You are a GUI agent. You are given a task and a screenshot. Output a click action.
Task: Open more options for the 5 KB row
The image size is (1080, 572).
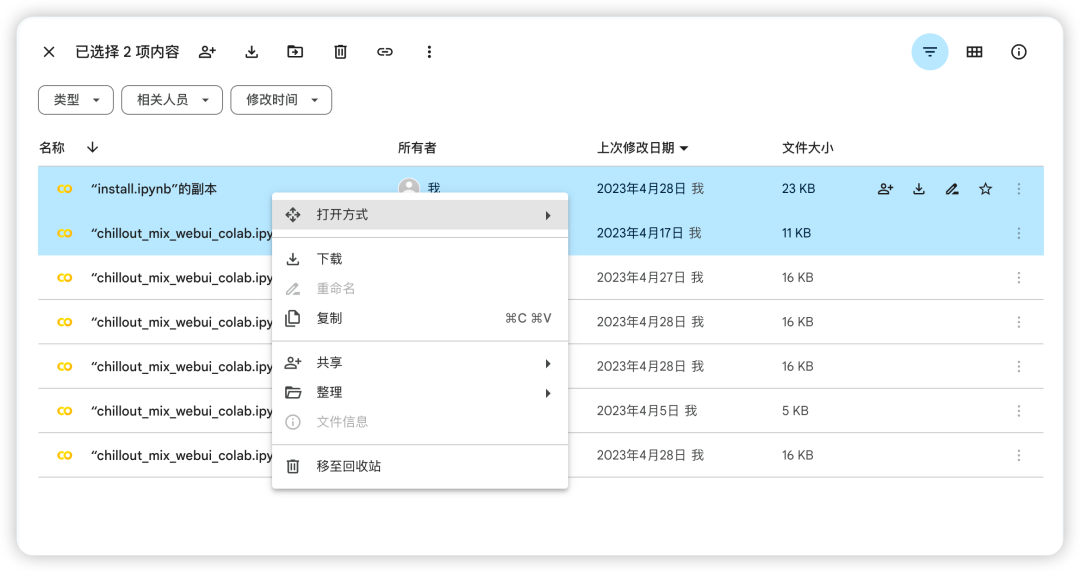(1019, 411)
